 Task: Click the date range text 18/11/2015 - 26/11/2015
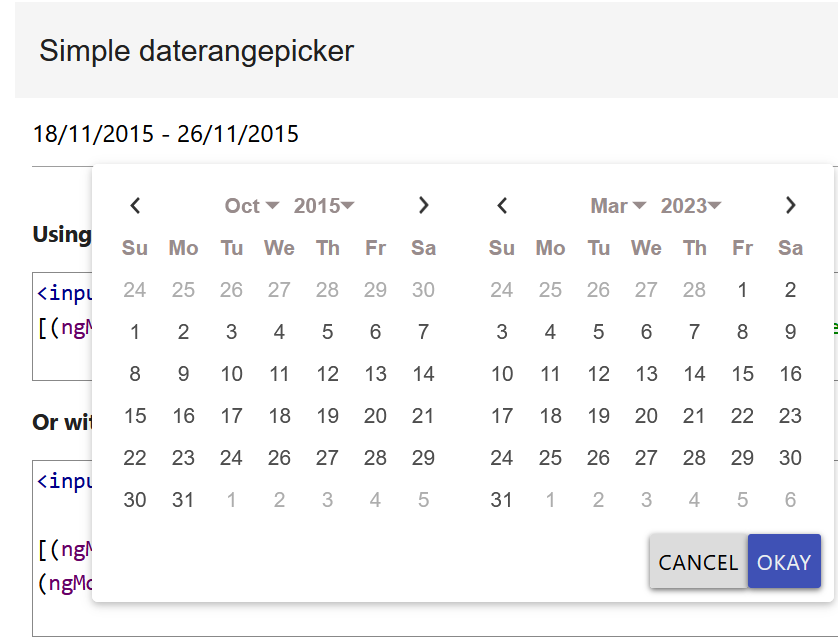(x=166, y=133)
